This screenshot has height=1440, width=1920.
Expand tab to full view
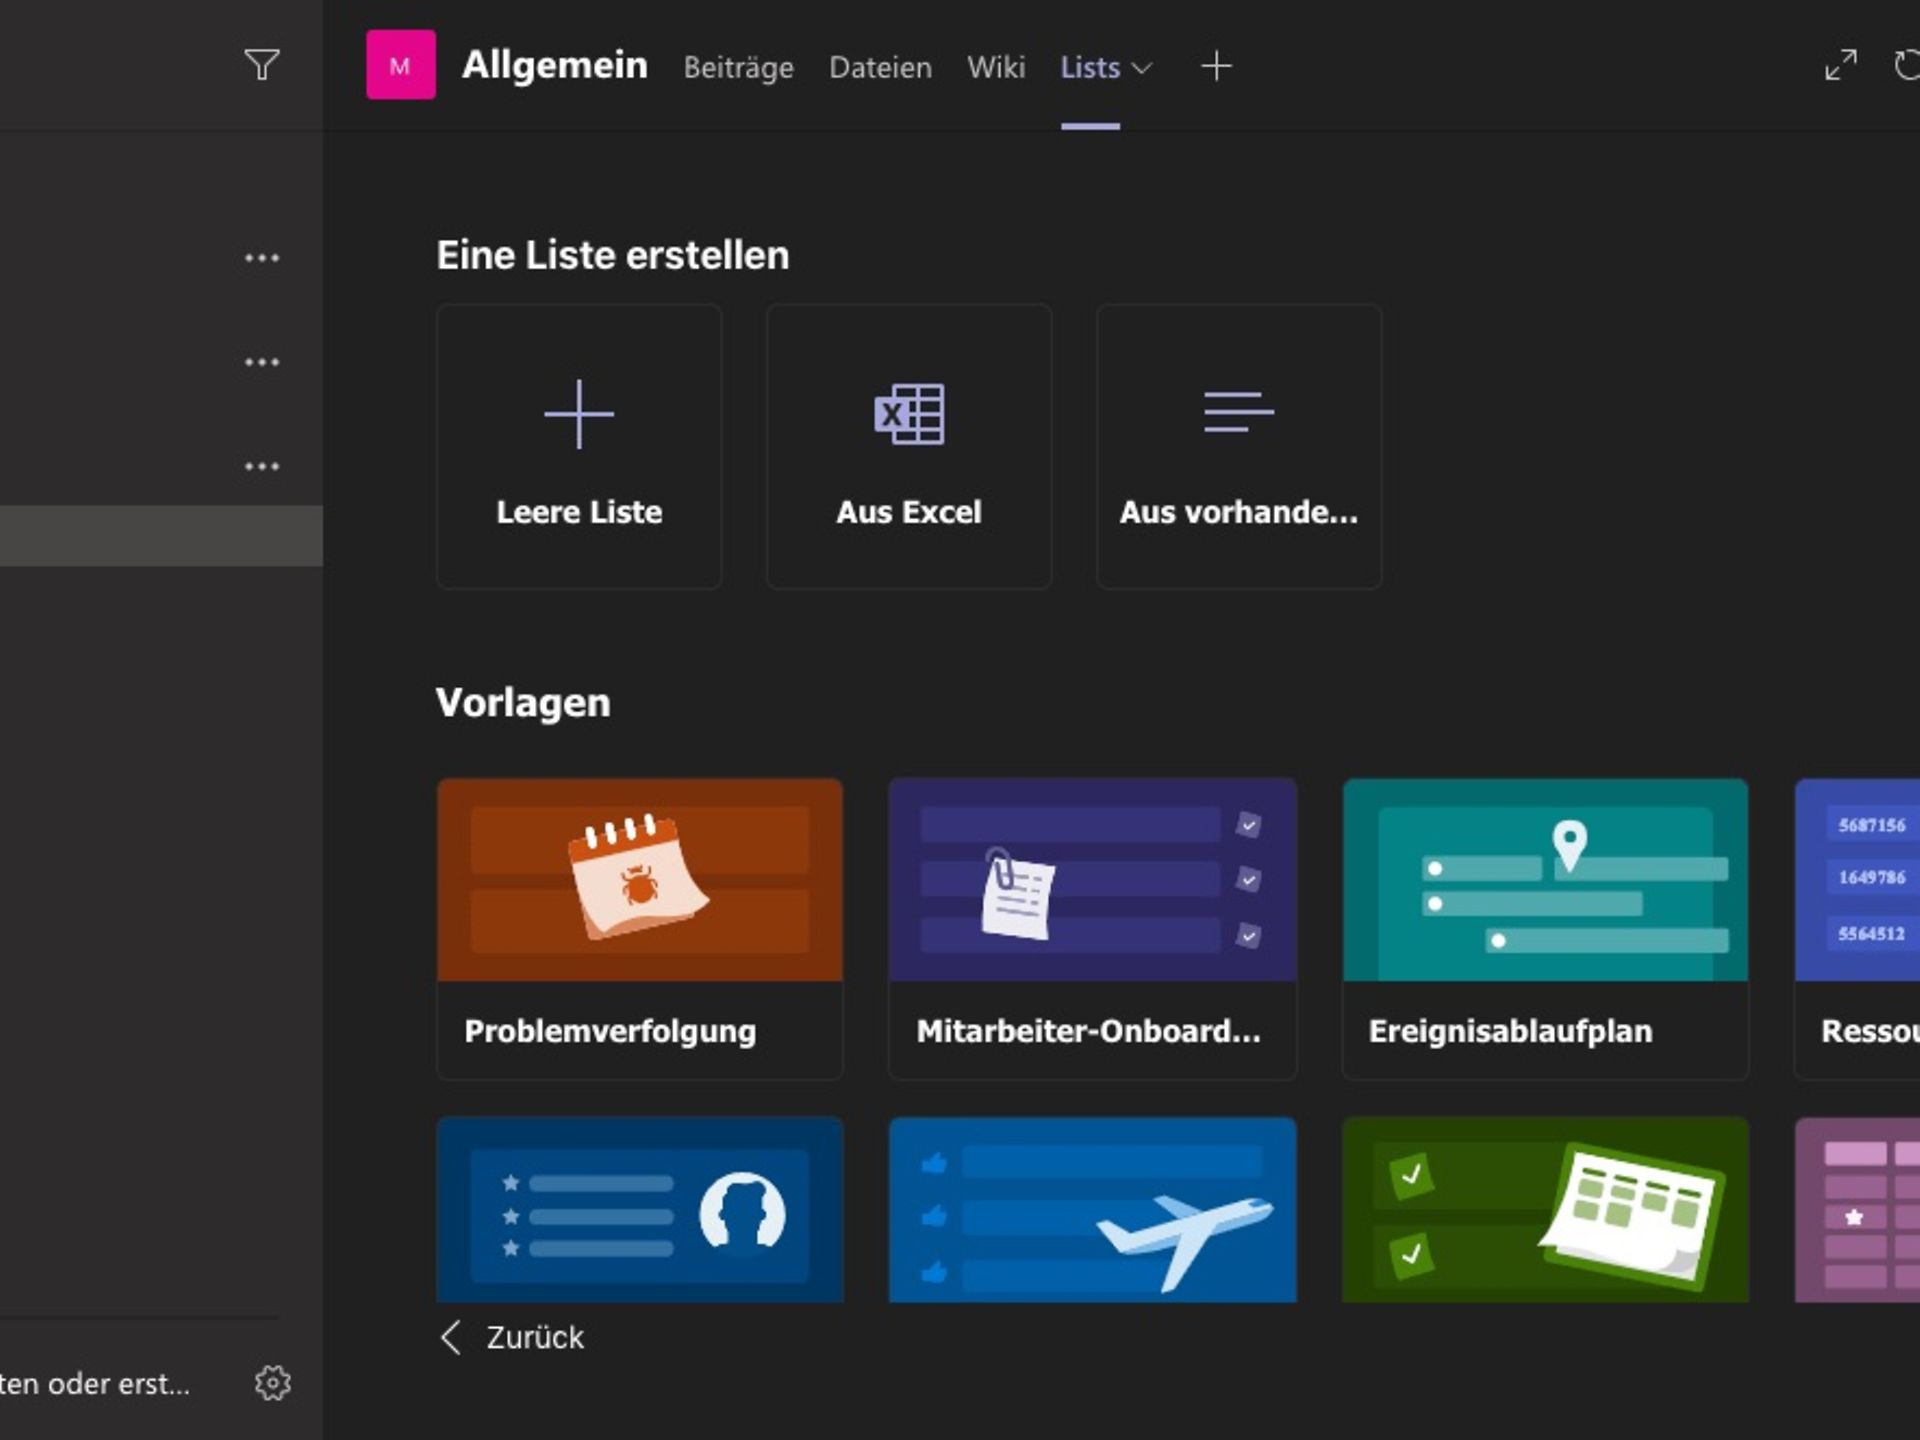coord(1840,65)
